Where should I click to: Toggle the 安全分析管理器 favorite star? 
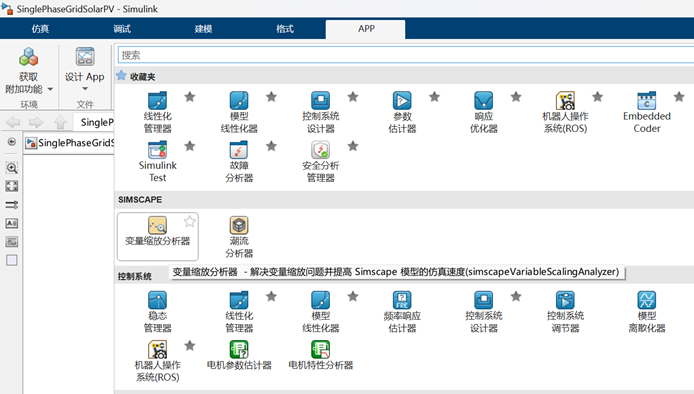[353, 146]
